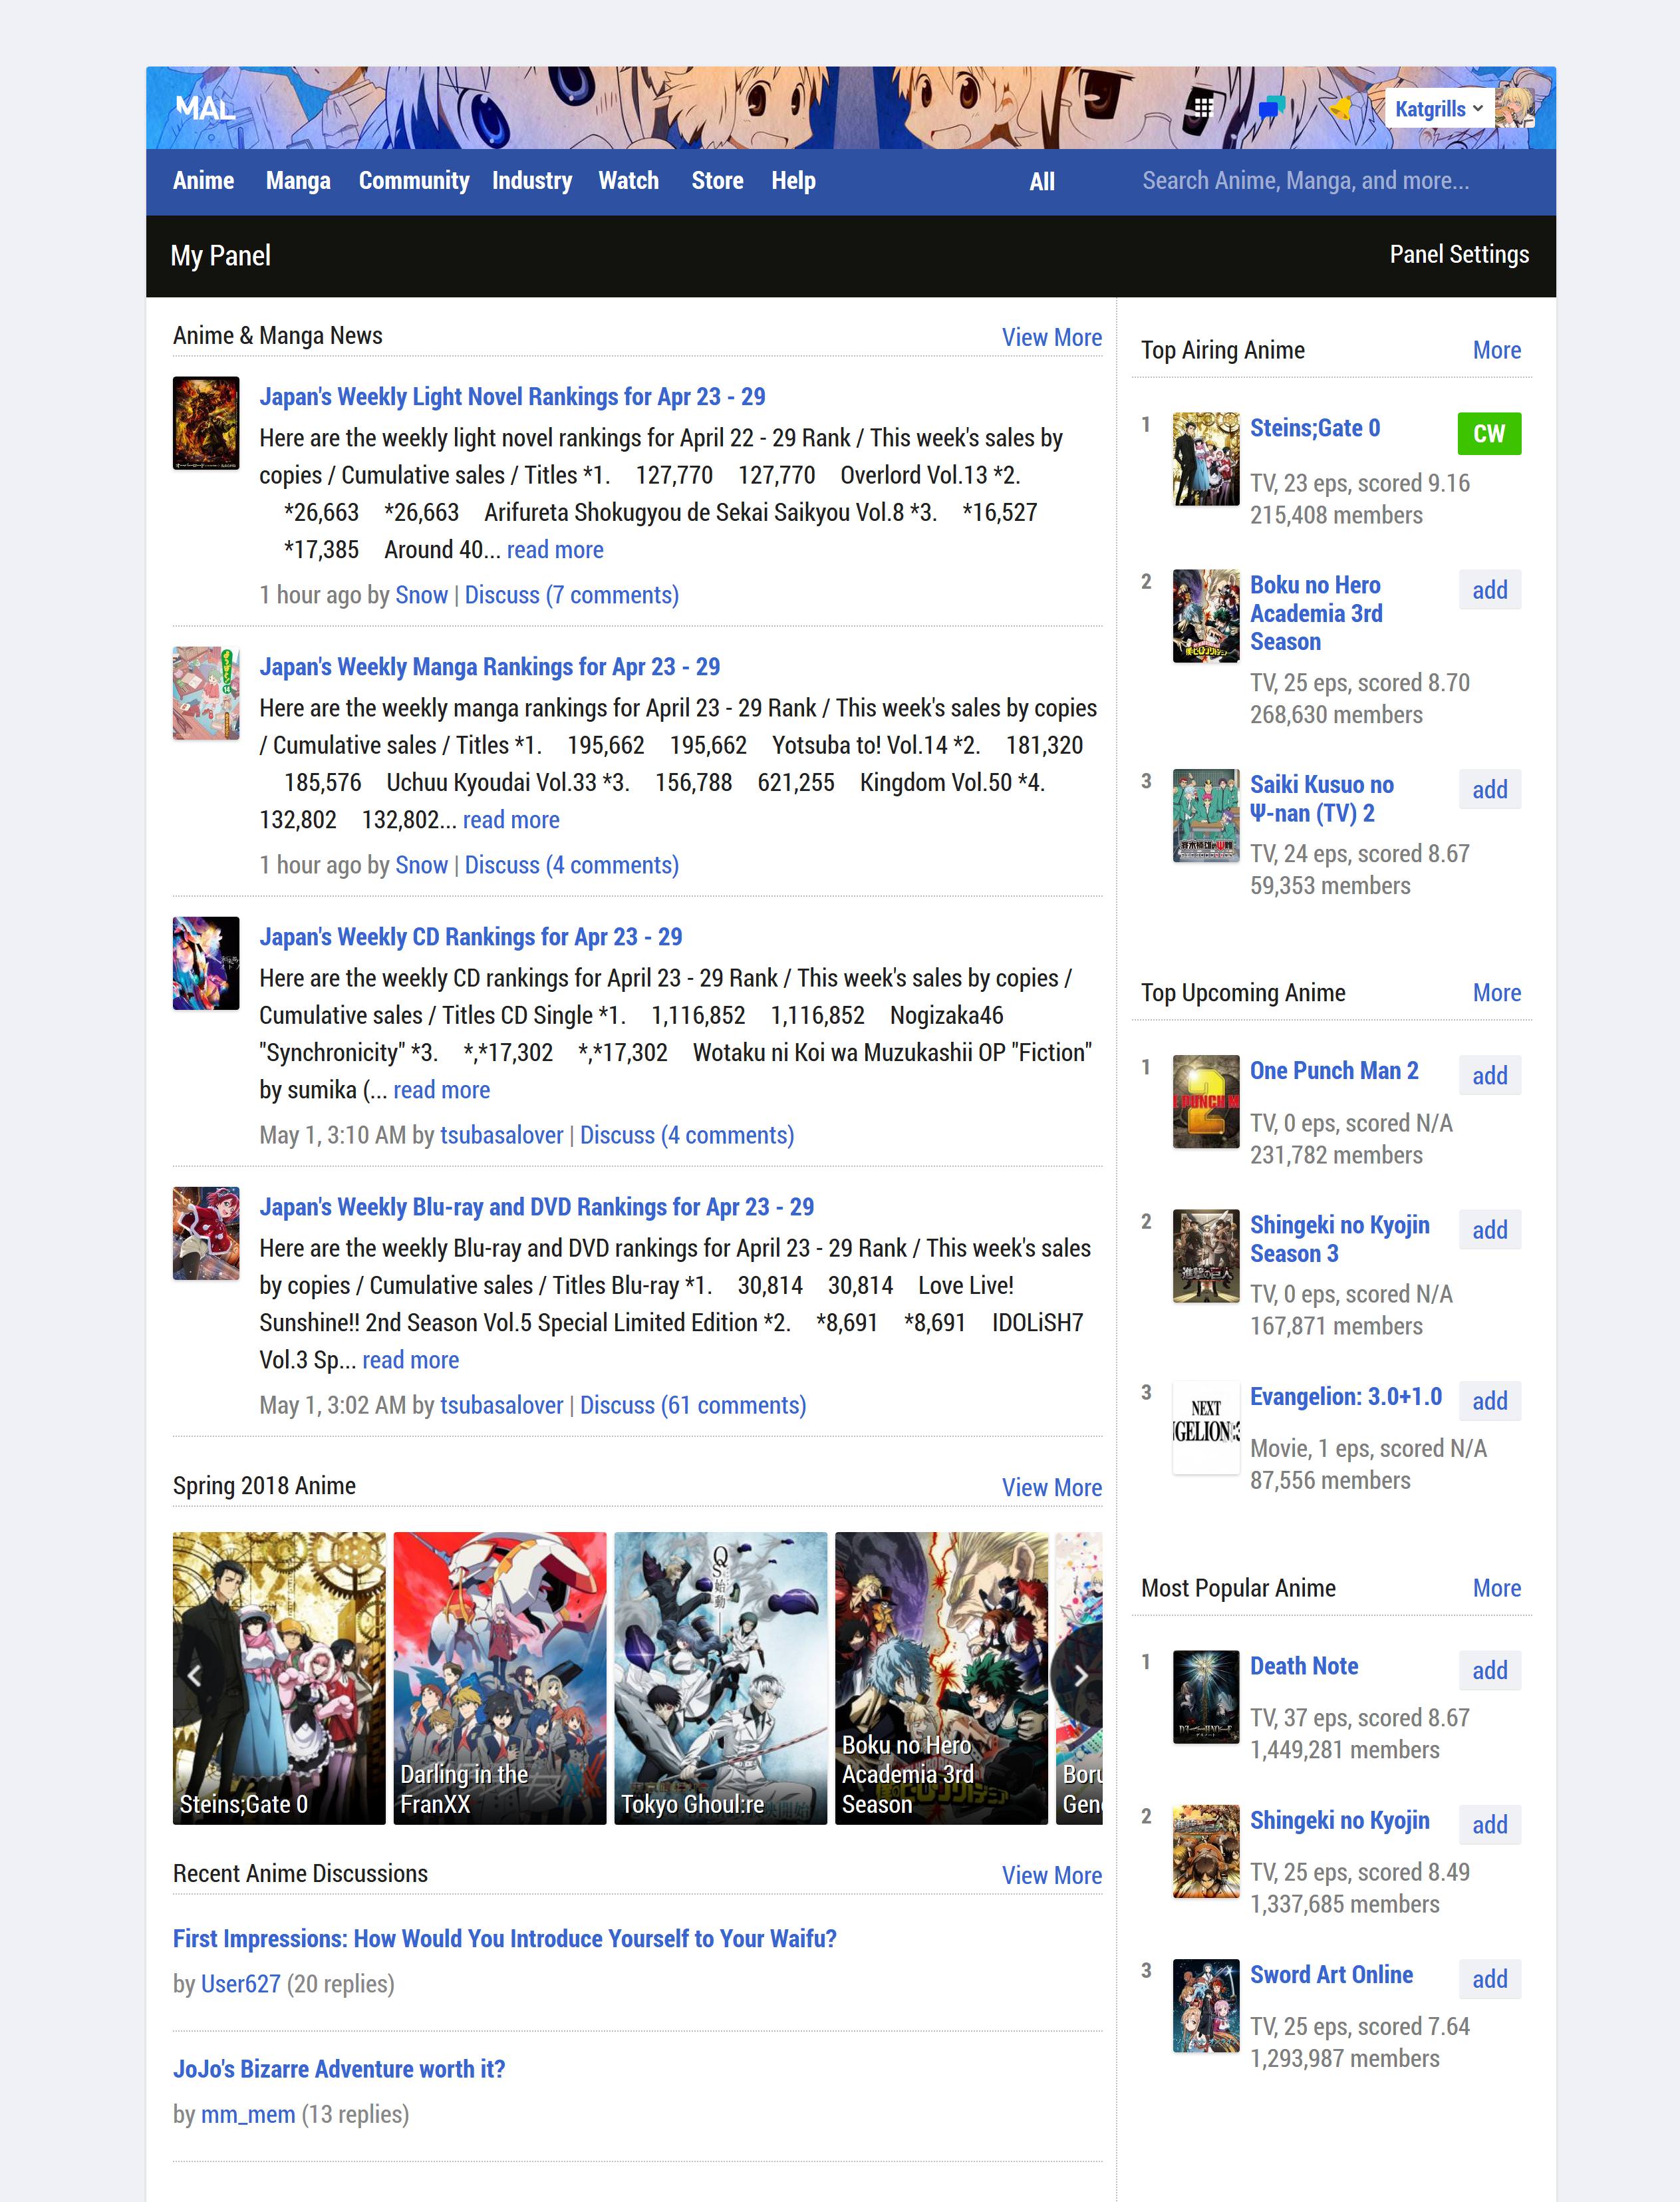
Task: Add Death Note to list
Action: (1490, 1670)
